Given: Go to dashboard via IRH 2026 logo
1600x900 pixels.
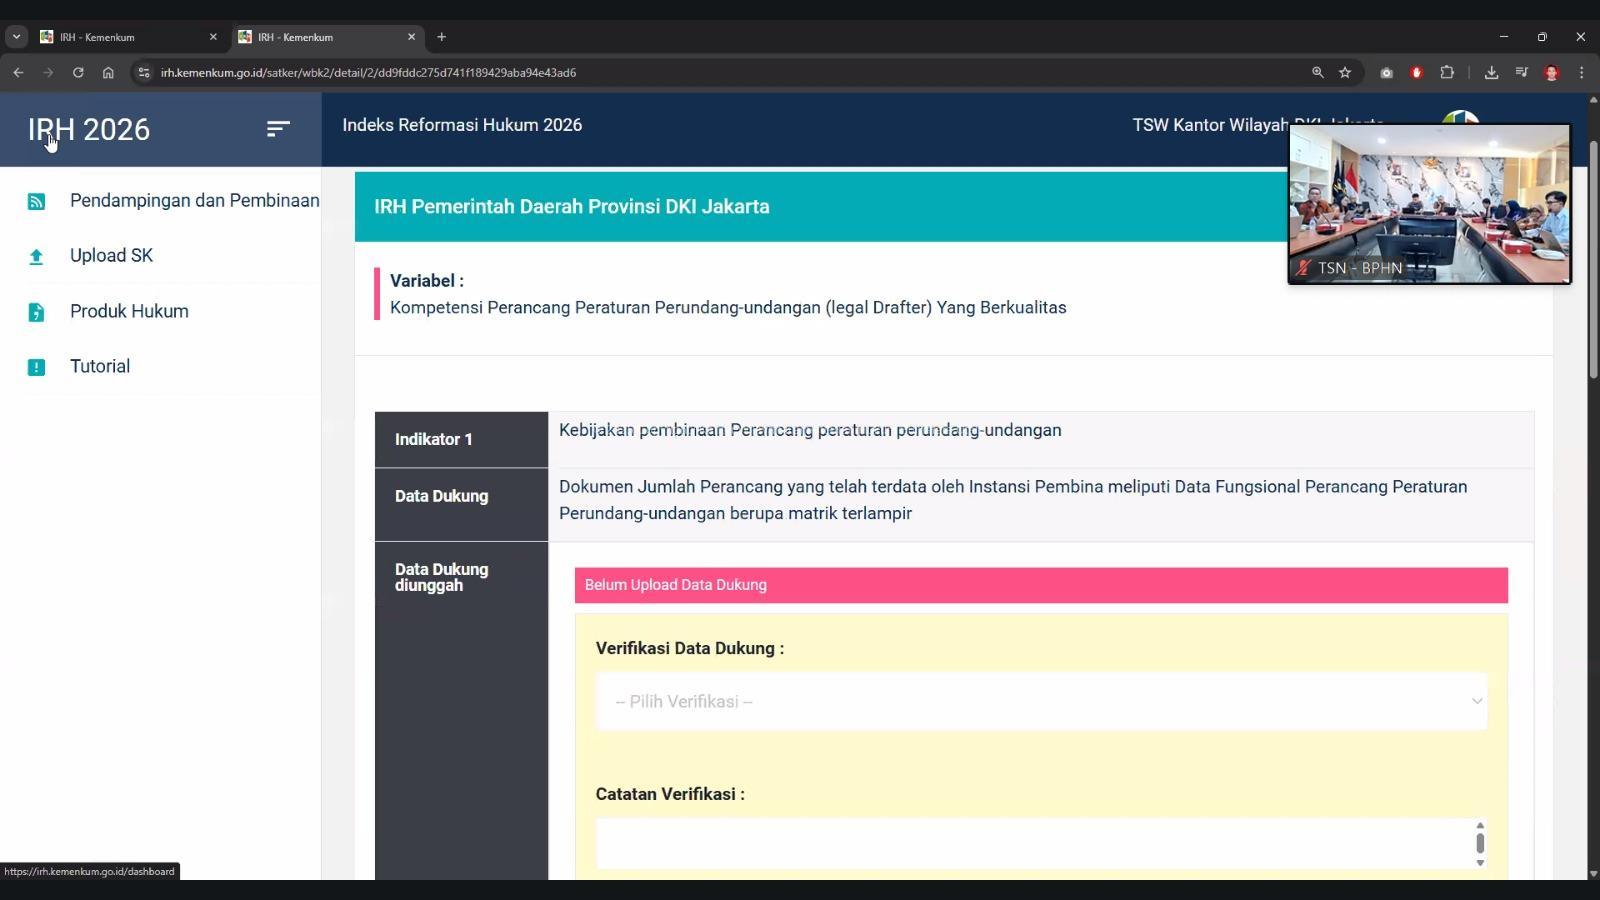Looking at the screenshot, I should coord(89,129).
